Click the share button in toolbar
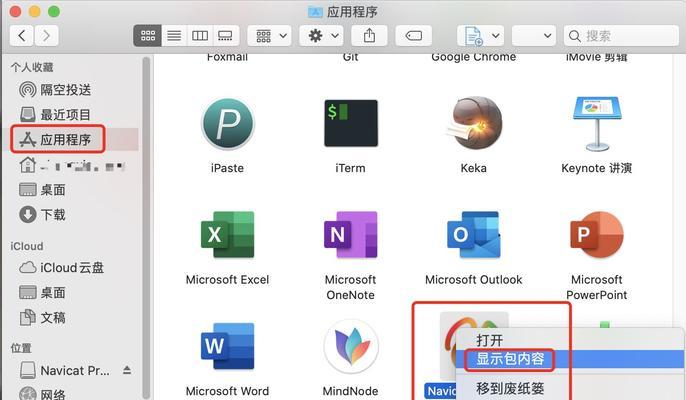The image size is (686, 400). [x=369, y=35]
